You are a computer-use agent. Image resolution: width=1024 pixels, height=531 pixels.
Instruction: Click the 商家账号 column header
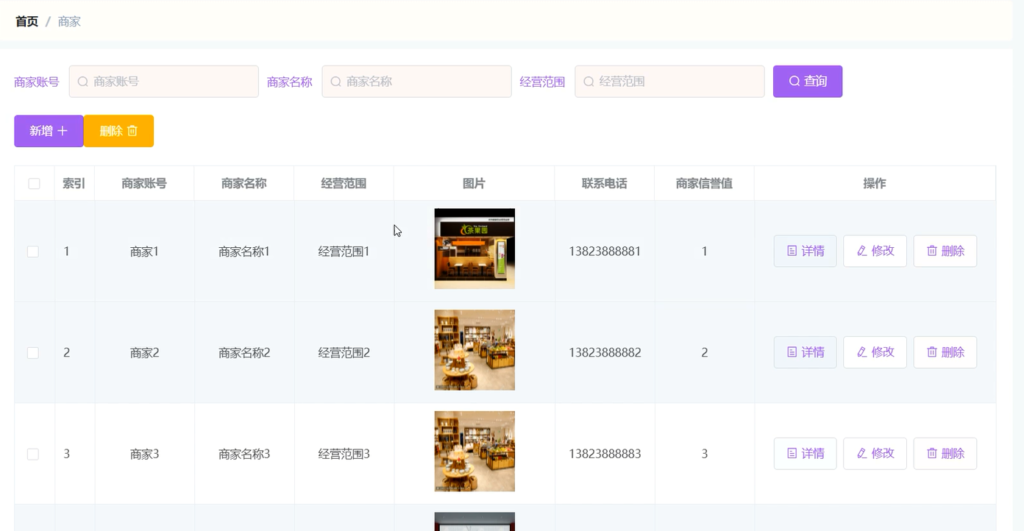tap(144, 184)
